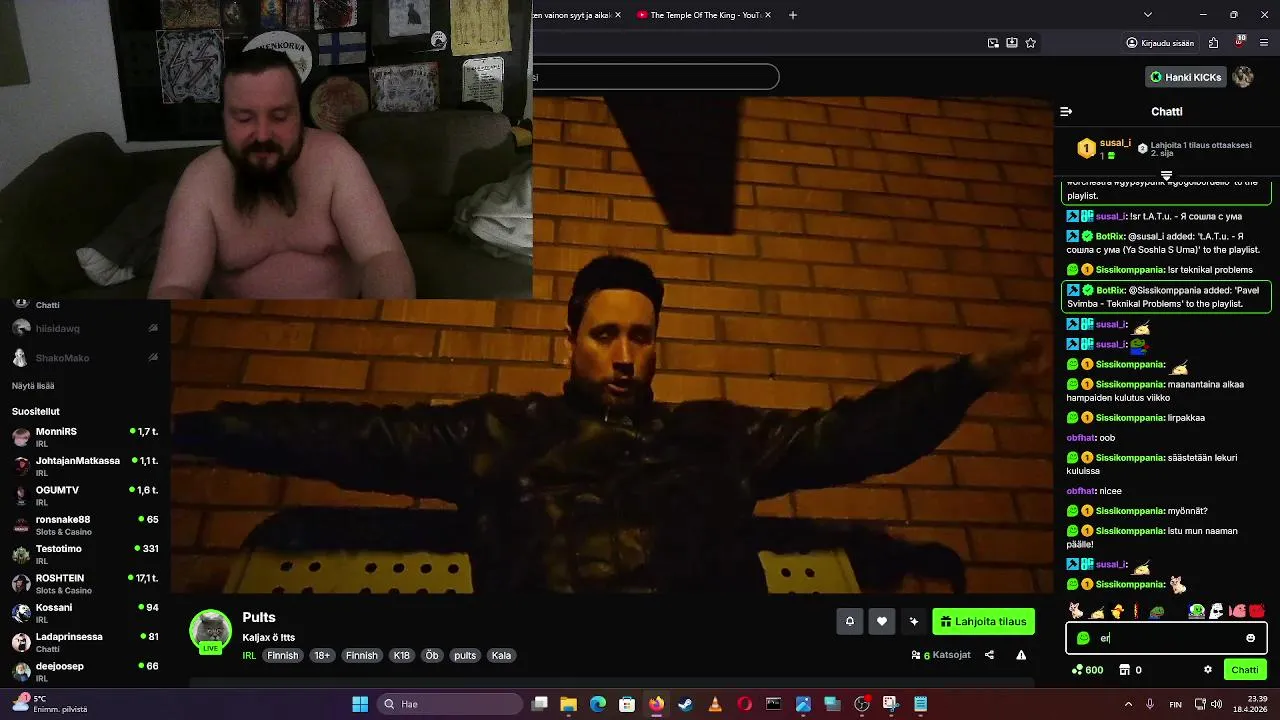Select the Finnish language tag after IRL

[282, 656]
